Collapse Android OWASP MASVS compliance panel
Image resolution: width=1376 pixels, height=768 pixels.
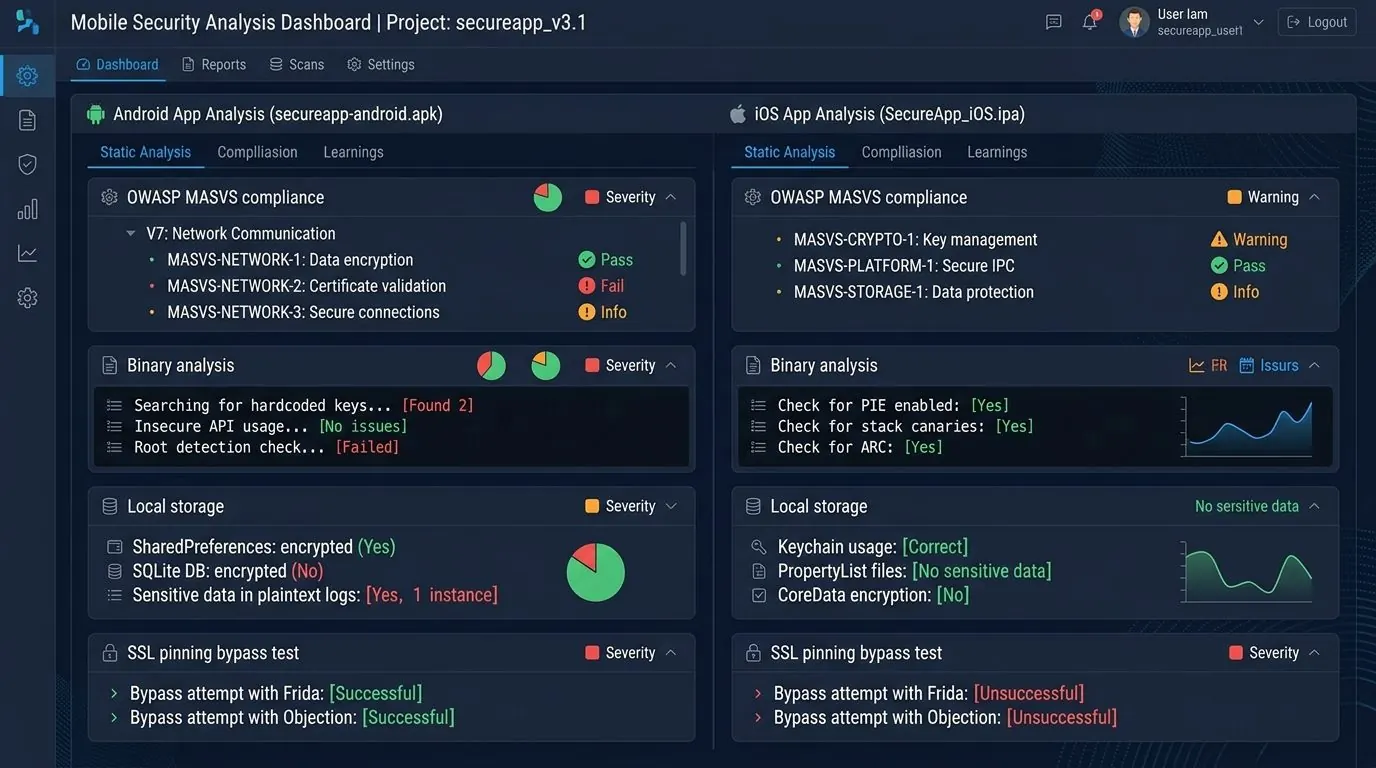click(x=671, y=197)
